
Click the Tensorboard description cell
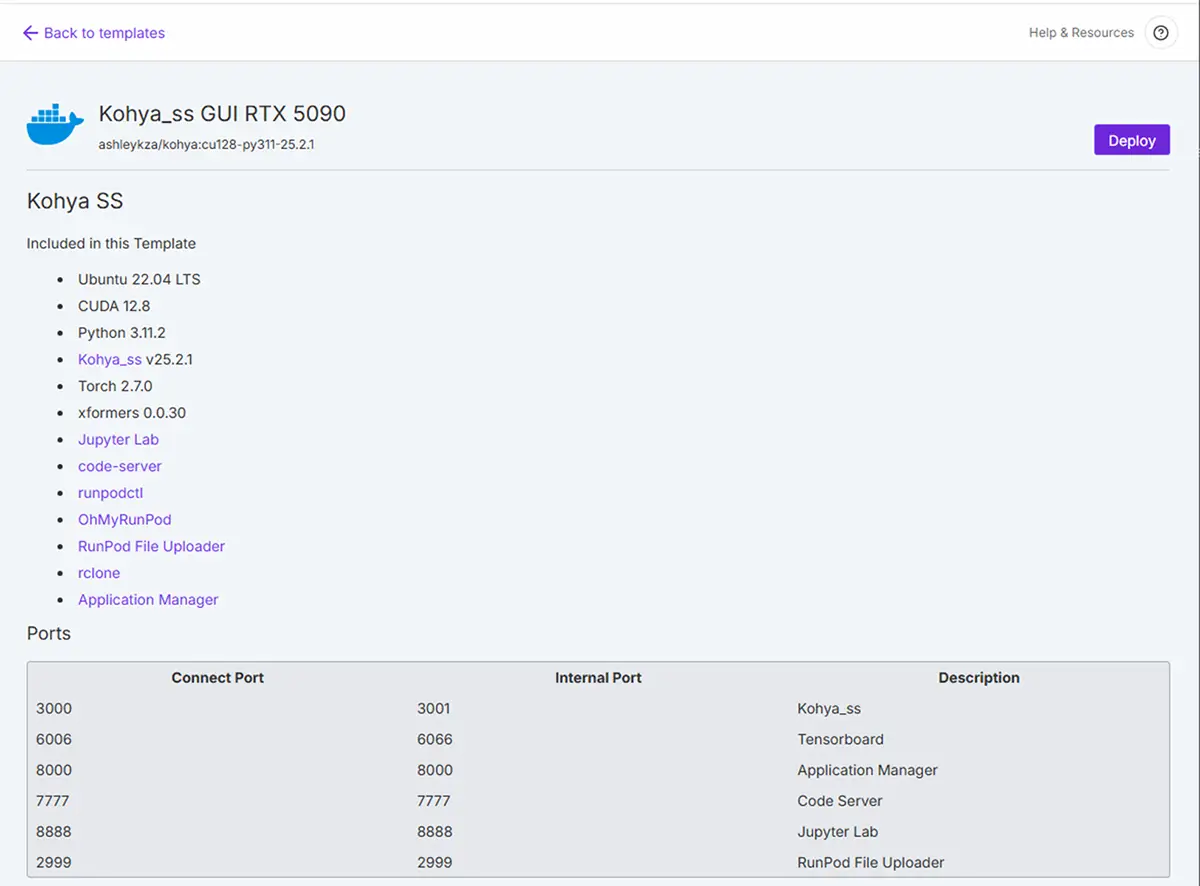(x=841, y=739)
